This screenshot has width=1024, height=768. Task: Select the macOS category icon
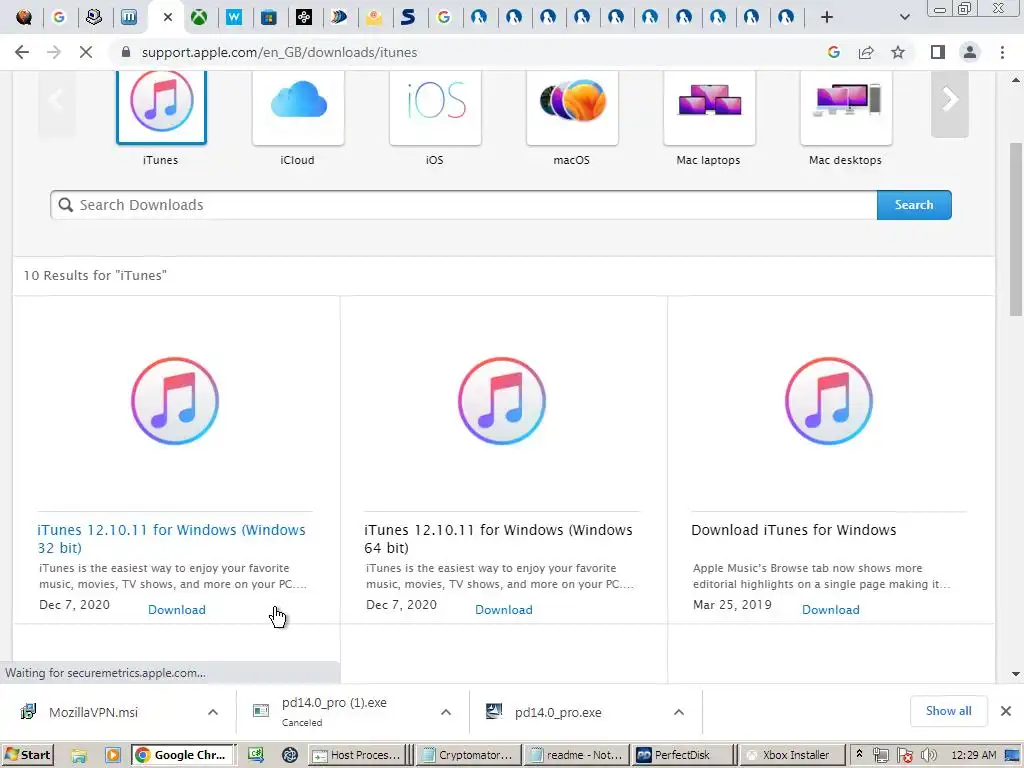tap(573, 106)
